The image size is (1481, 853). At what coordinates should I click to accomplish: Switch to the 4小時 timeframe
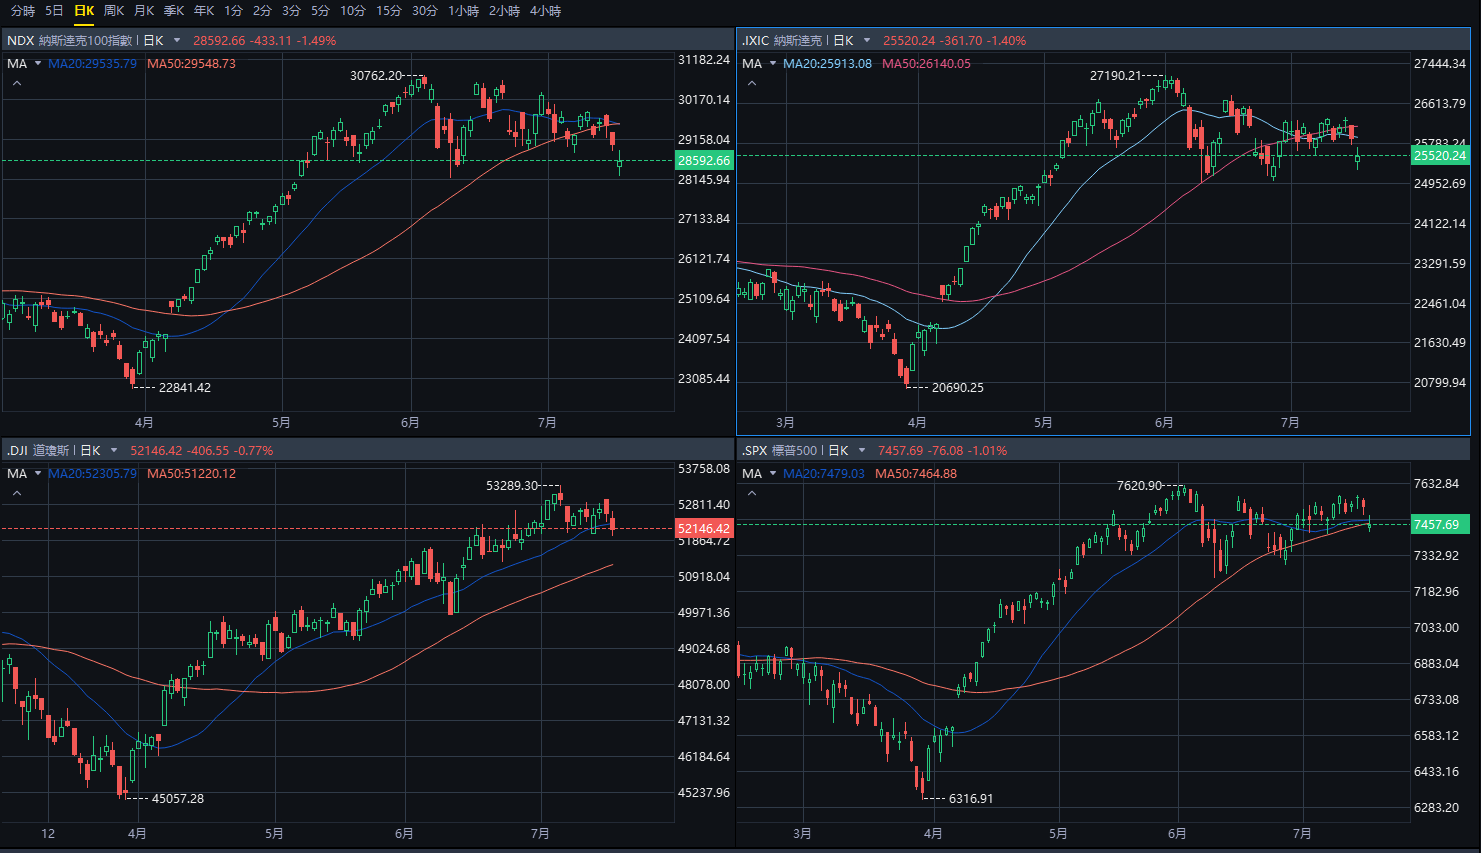[545, 11]
